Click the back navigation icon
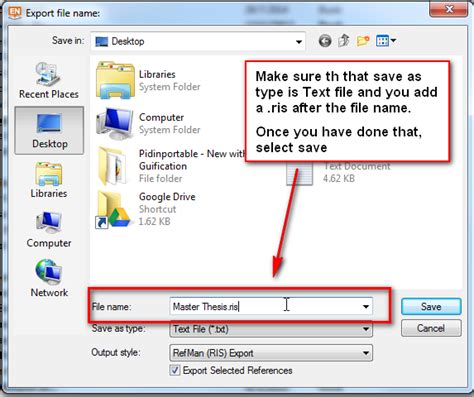 click(x=325, y=41)
